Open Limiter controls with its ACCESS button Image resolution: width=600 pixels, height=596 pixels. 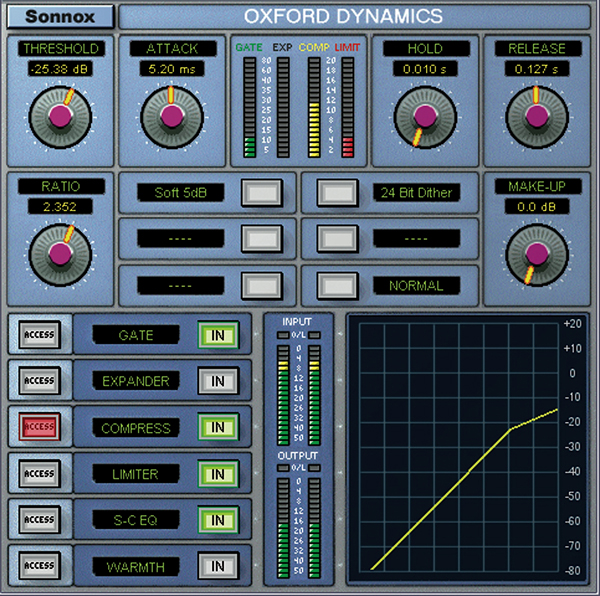click(40, 474)
